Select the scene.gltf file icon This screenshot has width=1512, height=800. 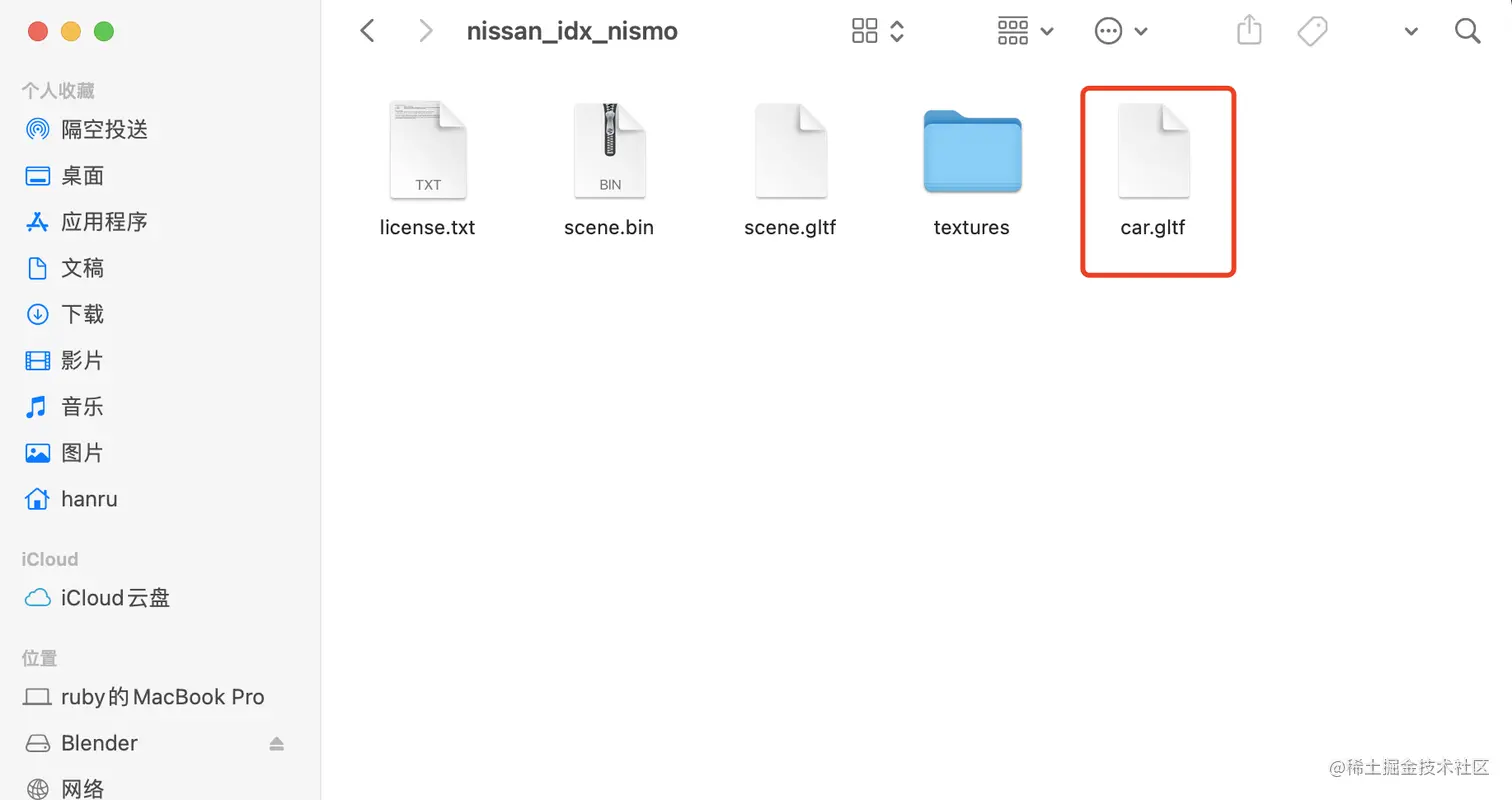pyautogui.click(x=790, y=150)
